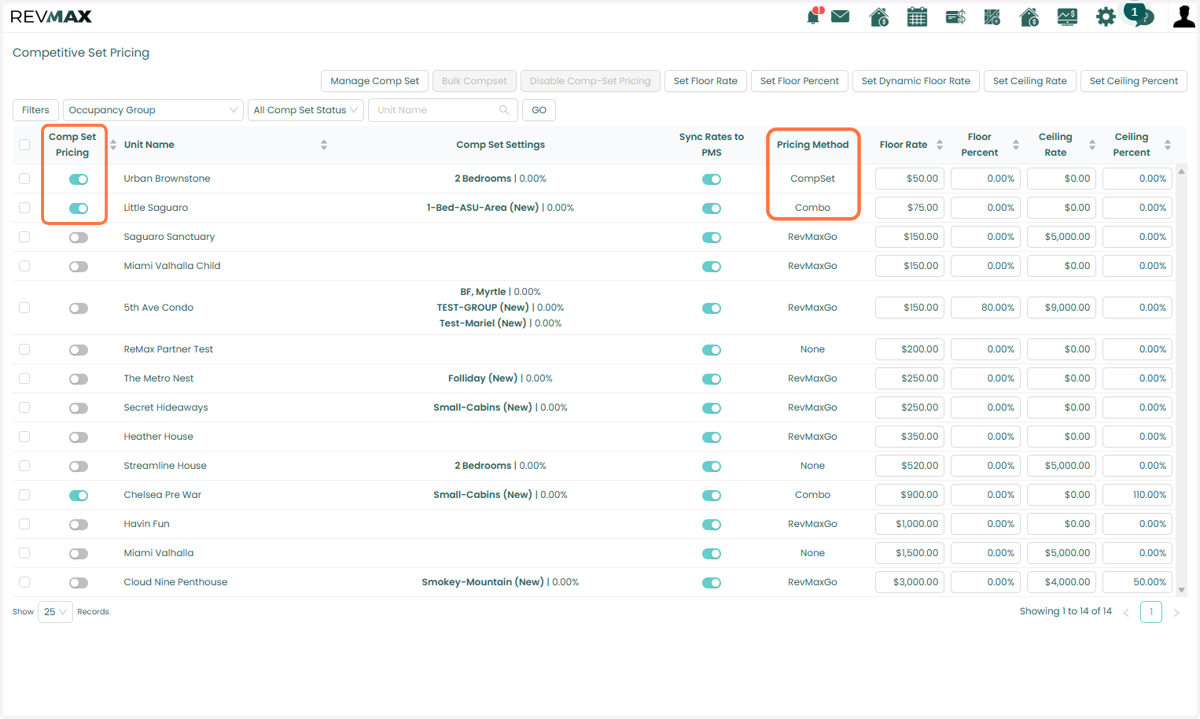Open the All Comp Set Status dropdown
The width and height of the screenshot is (1200, 719).
click(x=306, y=110)
